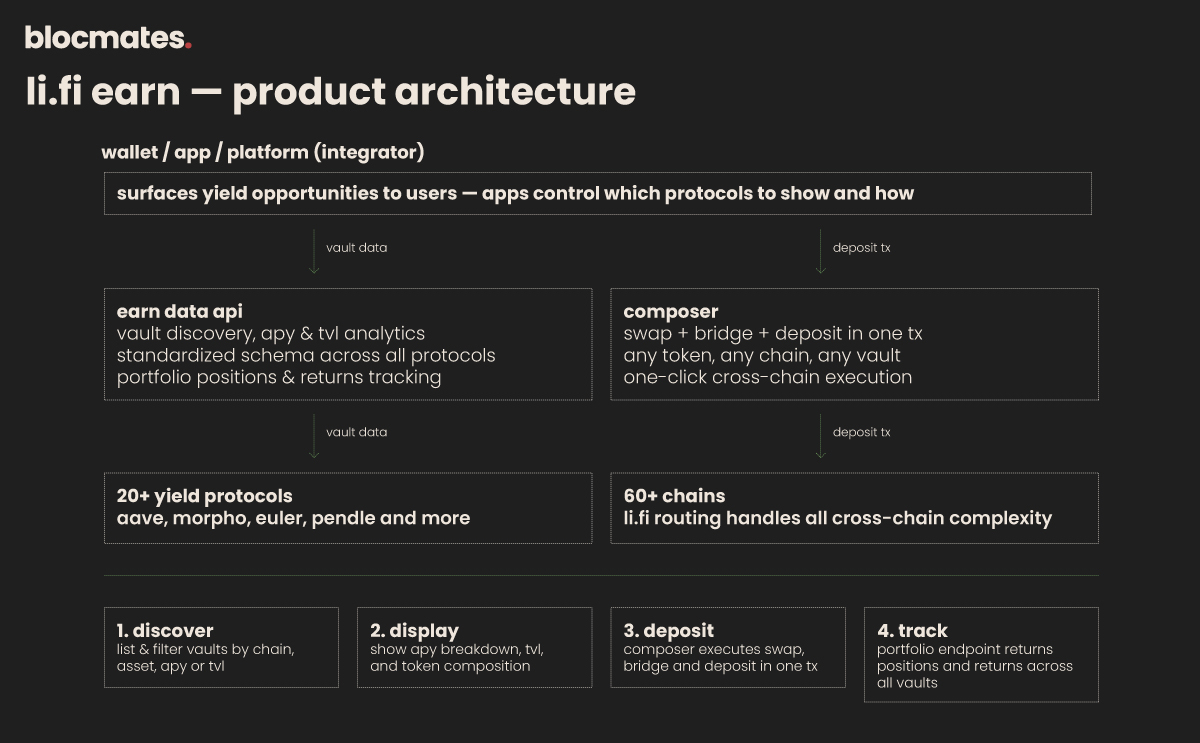This screenshot has height=743, width=1200.
Task: Click 'show apy breakdown, tvl' description
Action: tap(457, 657)
